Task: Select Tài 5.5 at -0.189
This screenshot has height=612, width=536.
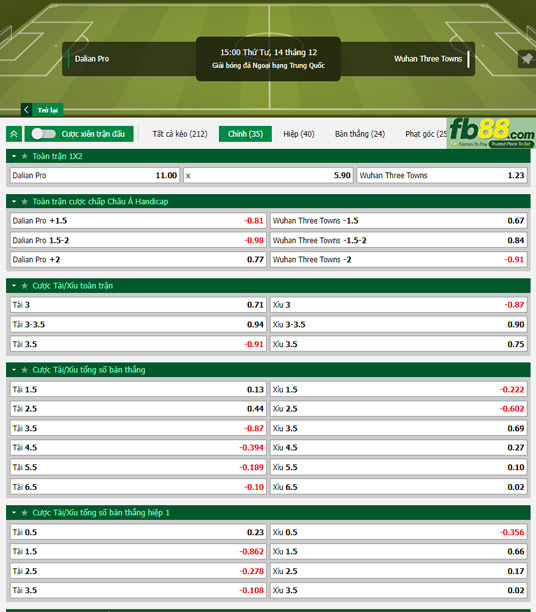Action: point(138,467)
